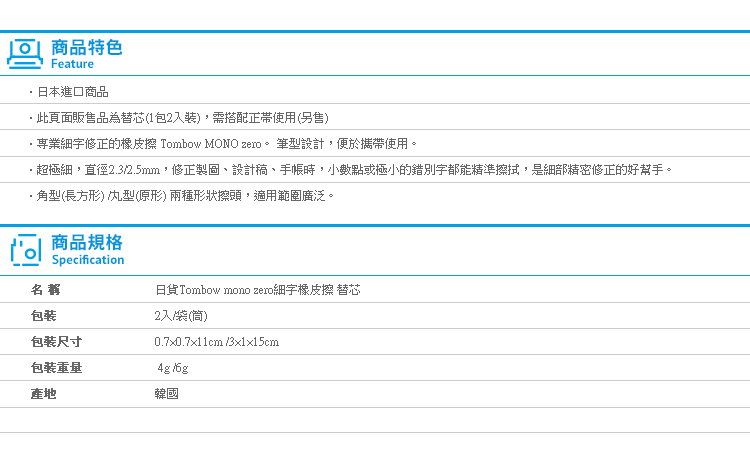Click the line about 替芯 1包2入裝
750x453 pixels.
[x=179, y=118]
